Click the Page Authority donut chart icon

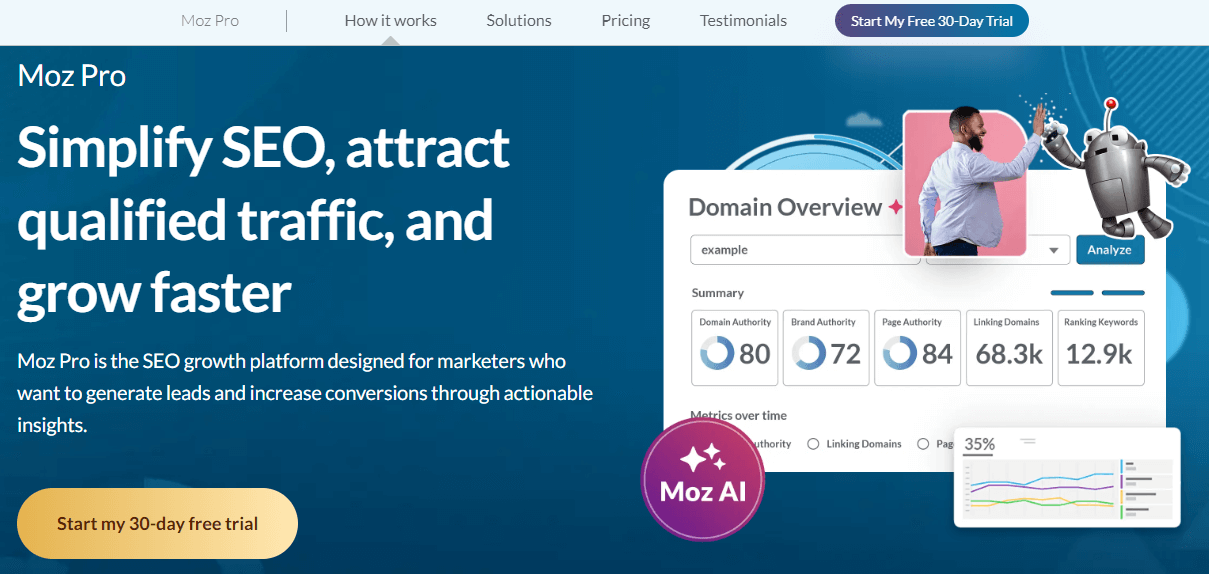900,353
